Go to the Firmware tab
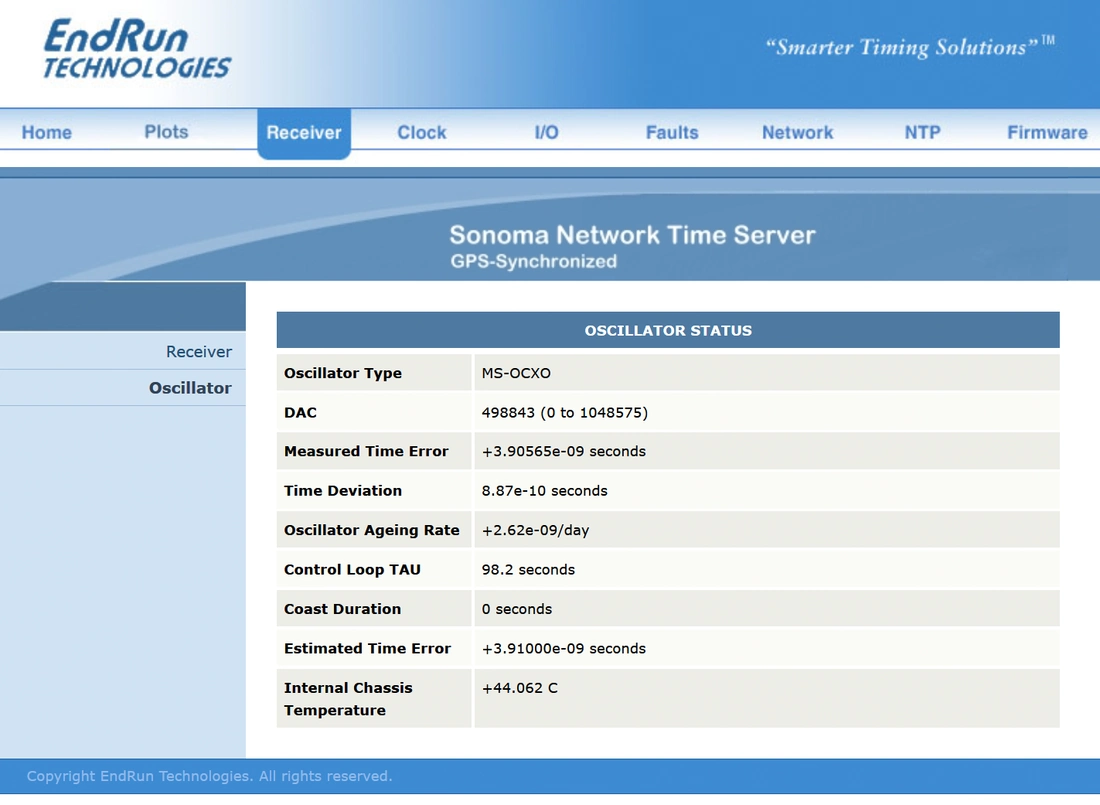The height and width of the screenshot is (805, 1100). pos(1047,132)
